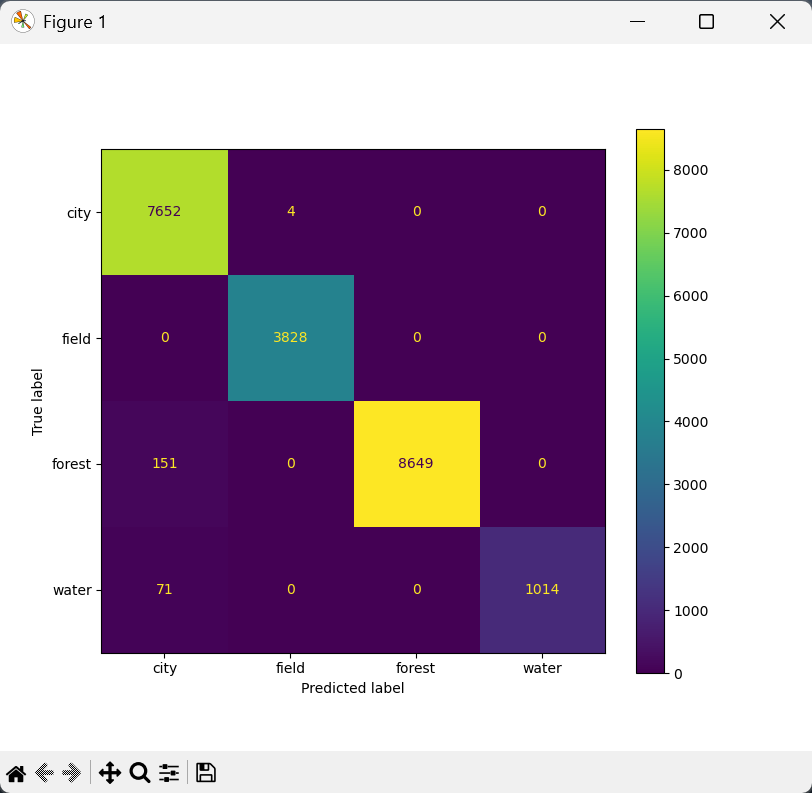This screenshot has width=812, height=793.
Task: Select the Zoom to rectangle magnifier tool
Action: [x=140, y=772]
